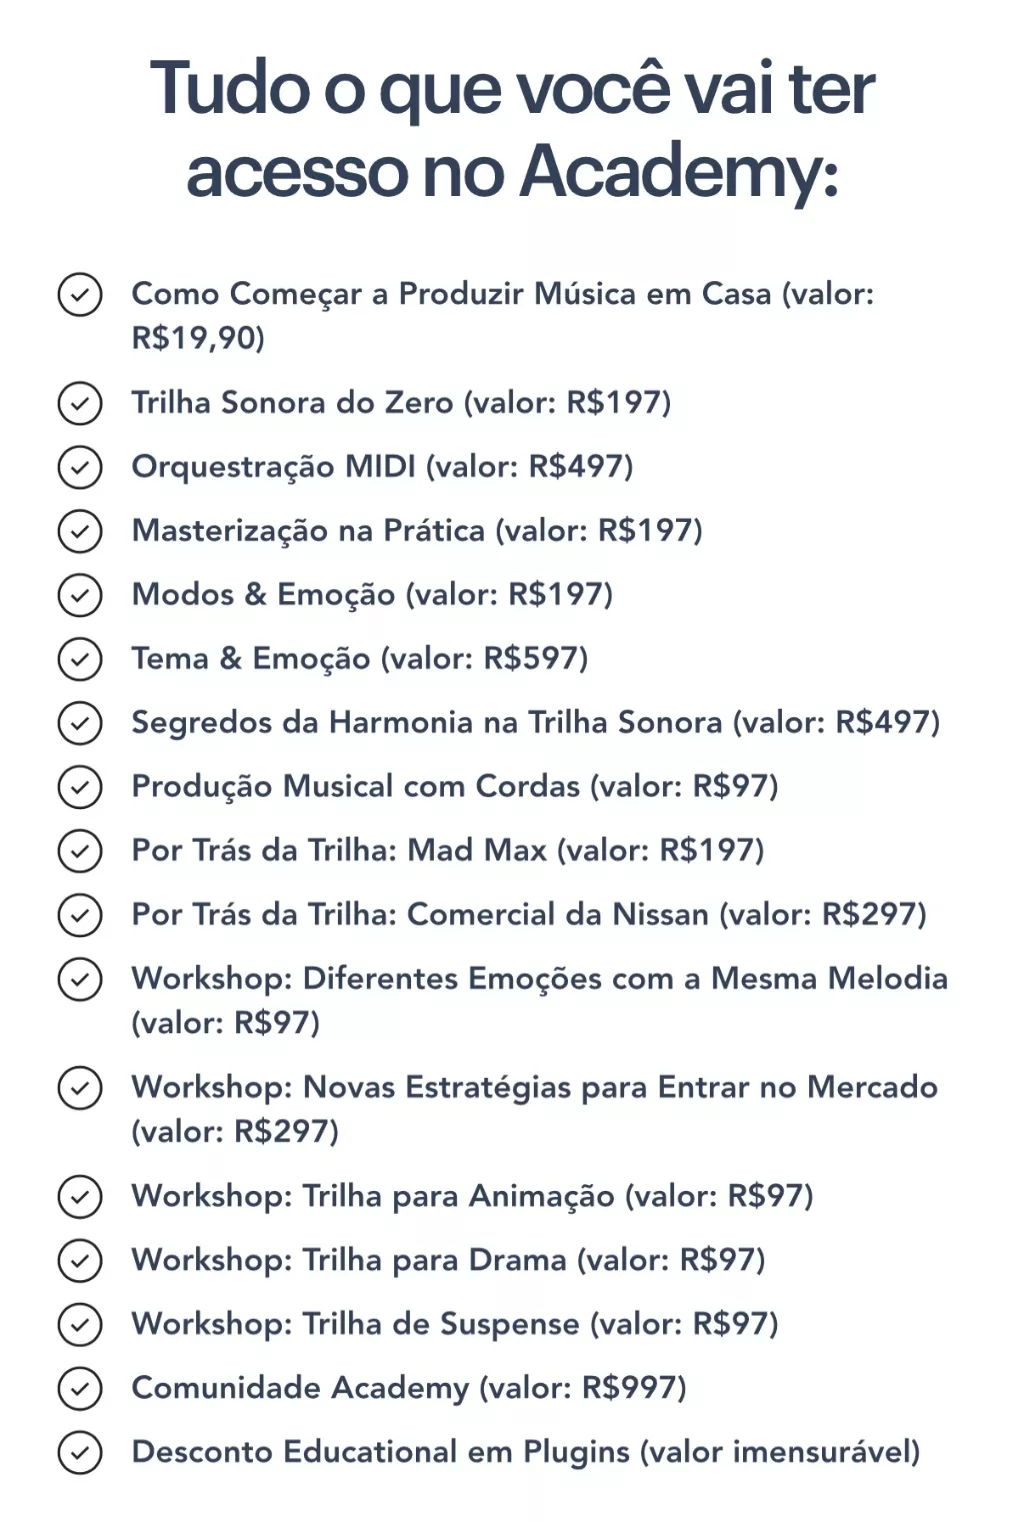Select the Workshop: Trilha de Suspense text
This screenshot has height=1522, width=1024.
(x=355, y=1324)
